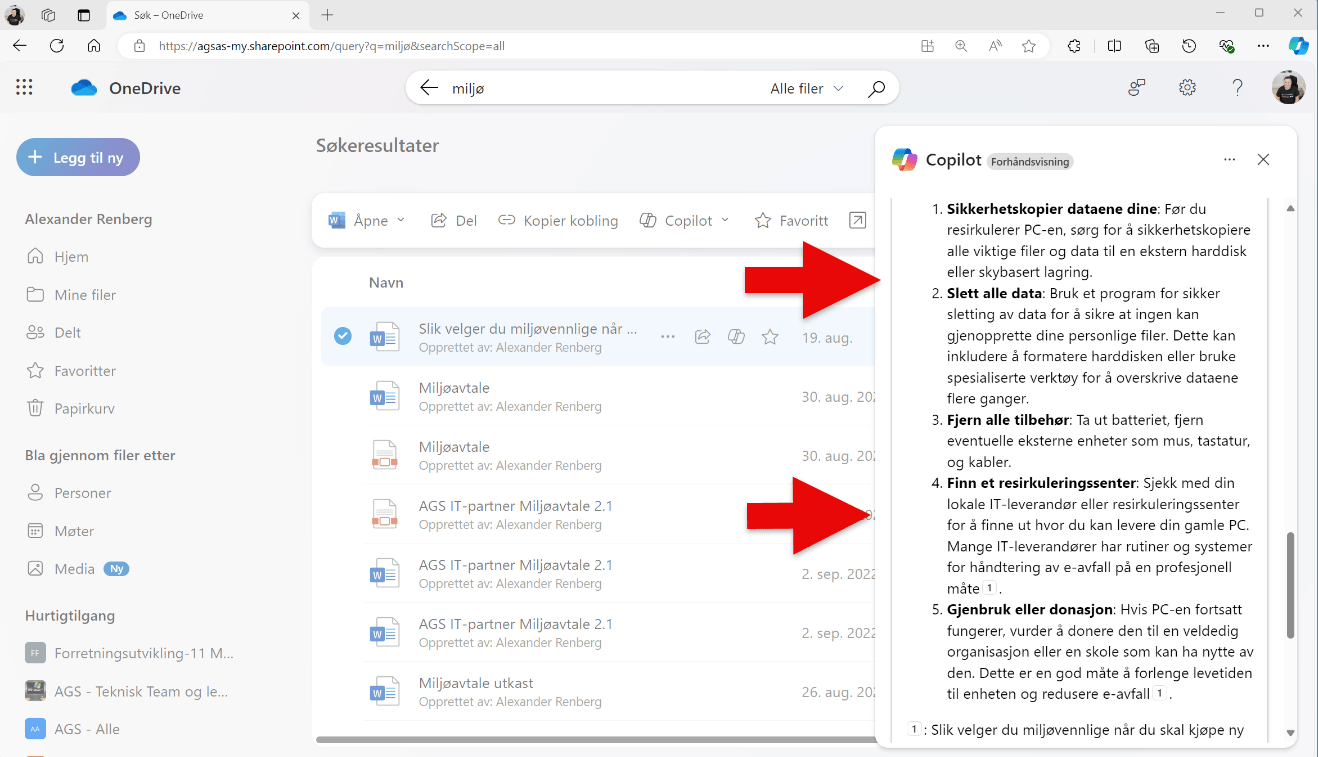Screen dimensions: 1318x757
Task: Open the OneDrive settings gear
Action: 1187,88
